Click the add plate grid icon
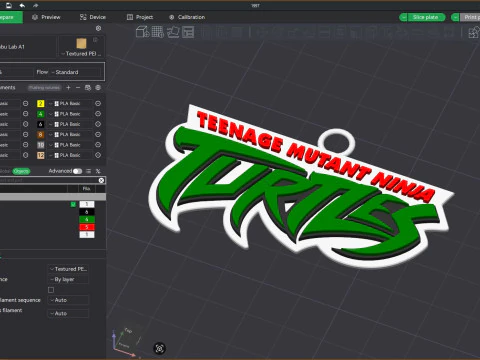 tap(158, 32)
